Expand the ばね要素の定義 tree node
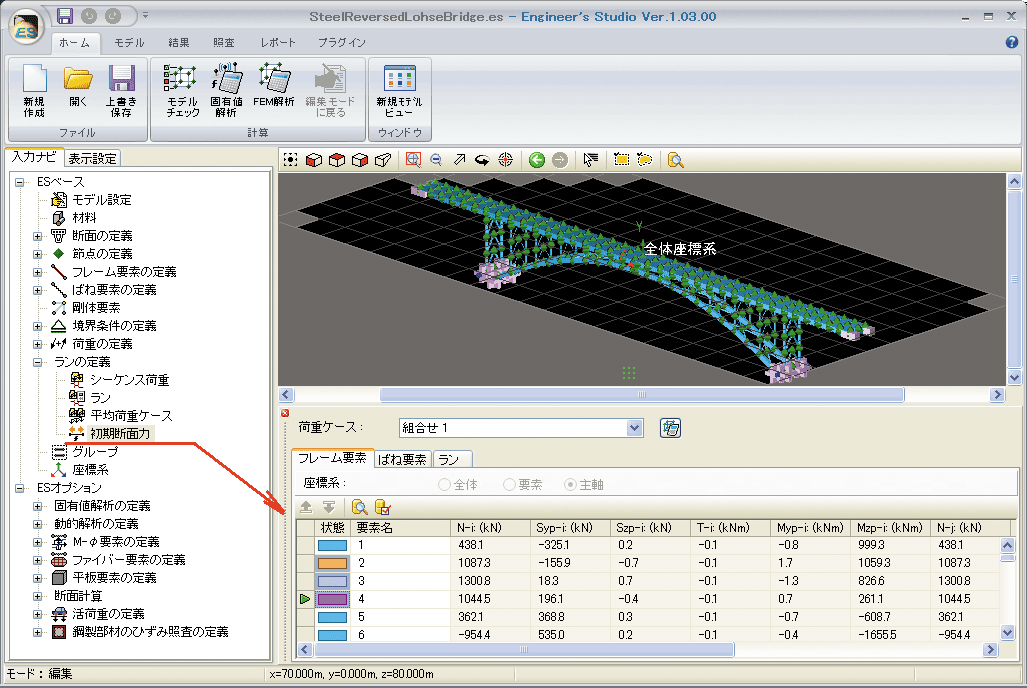The width and height of the screenshot is (1027, 688). click(x=37, y=290)
